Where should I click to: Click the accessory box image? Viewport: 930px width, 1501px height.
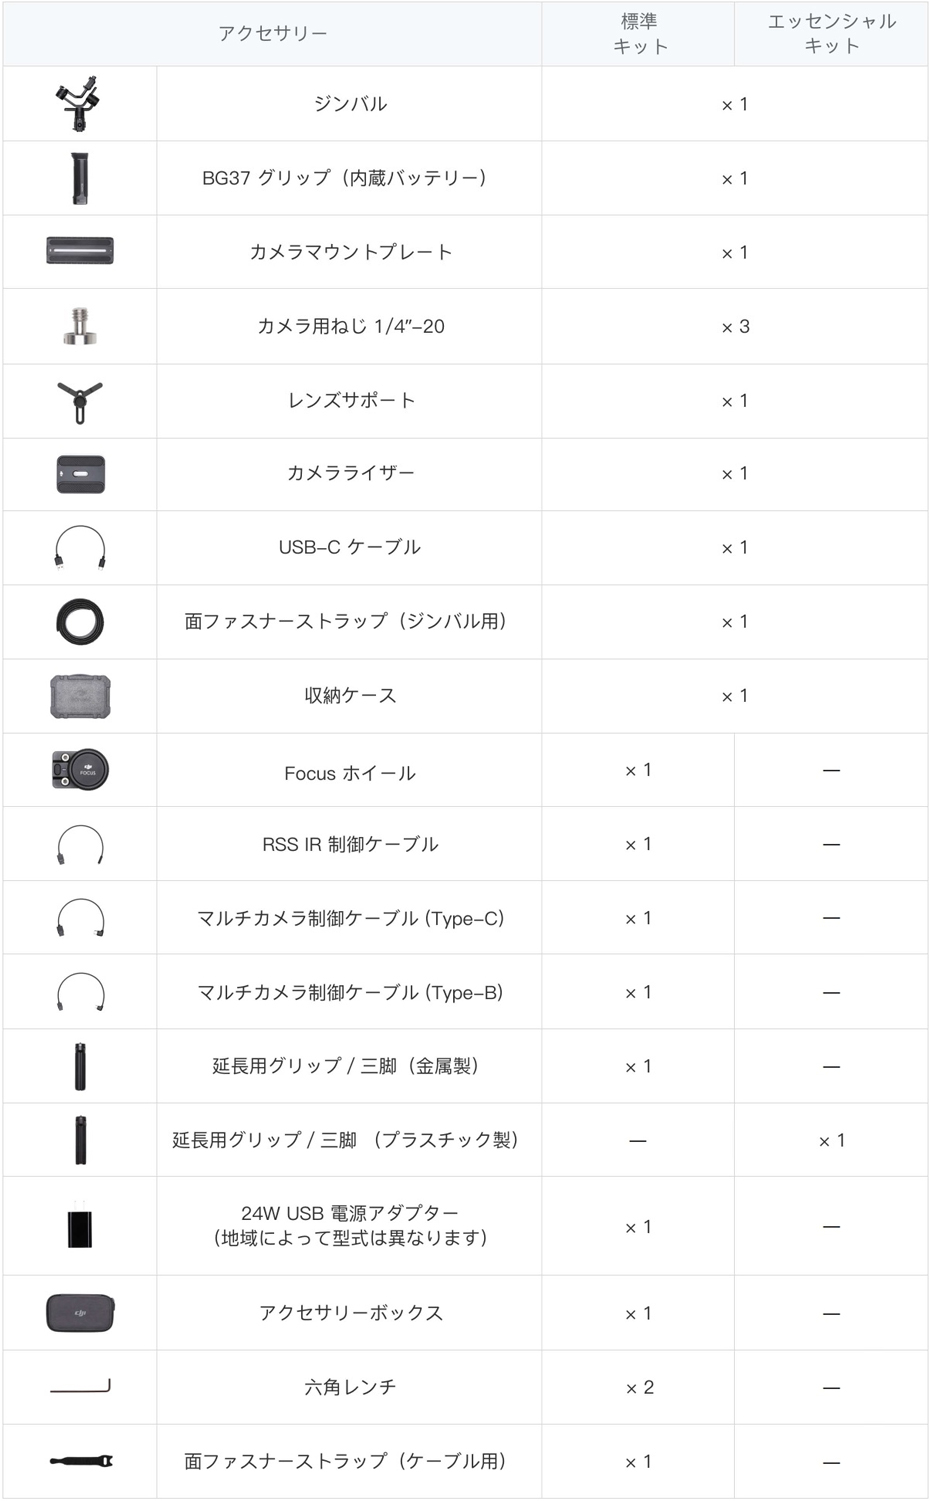(x=80, y=1313)
